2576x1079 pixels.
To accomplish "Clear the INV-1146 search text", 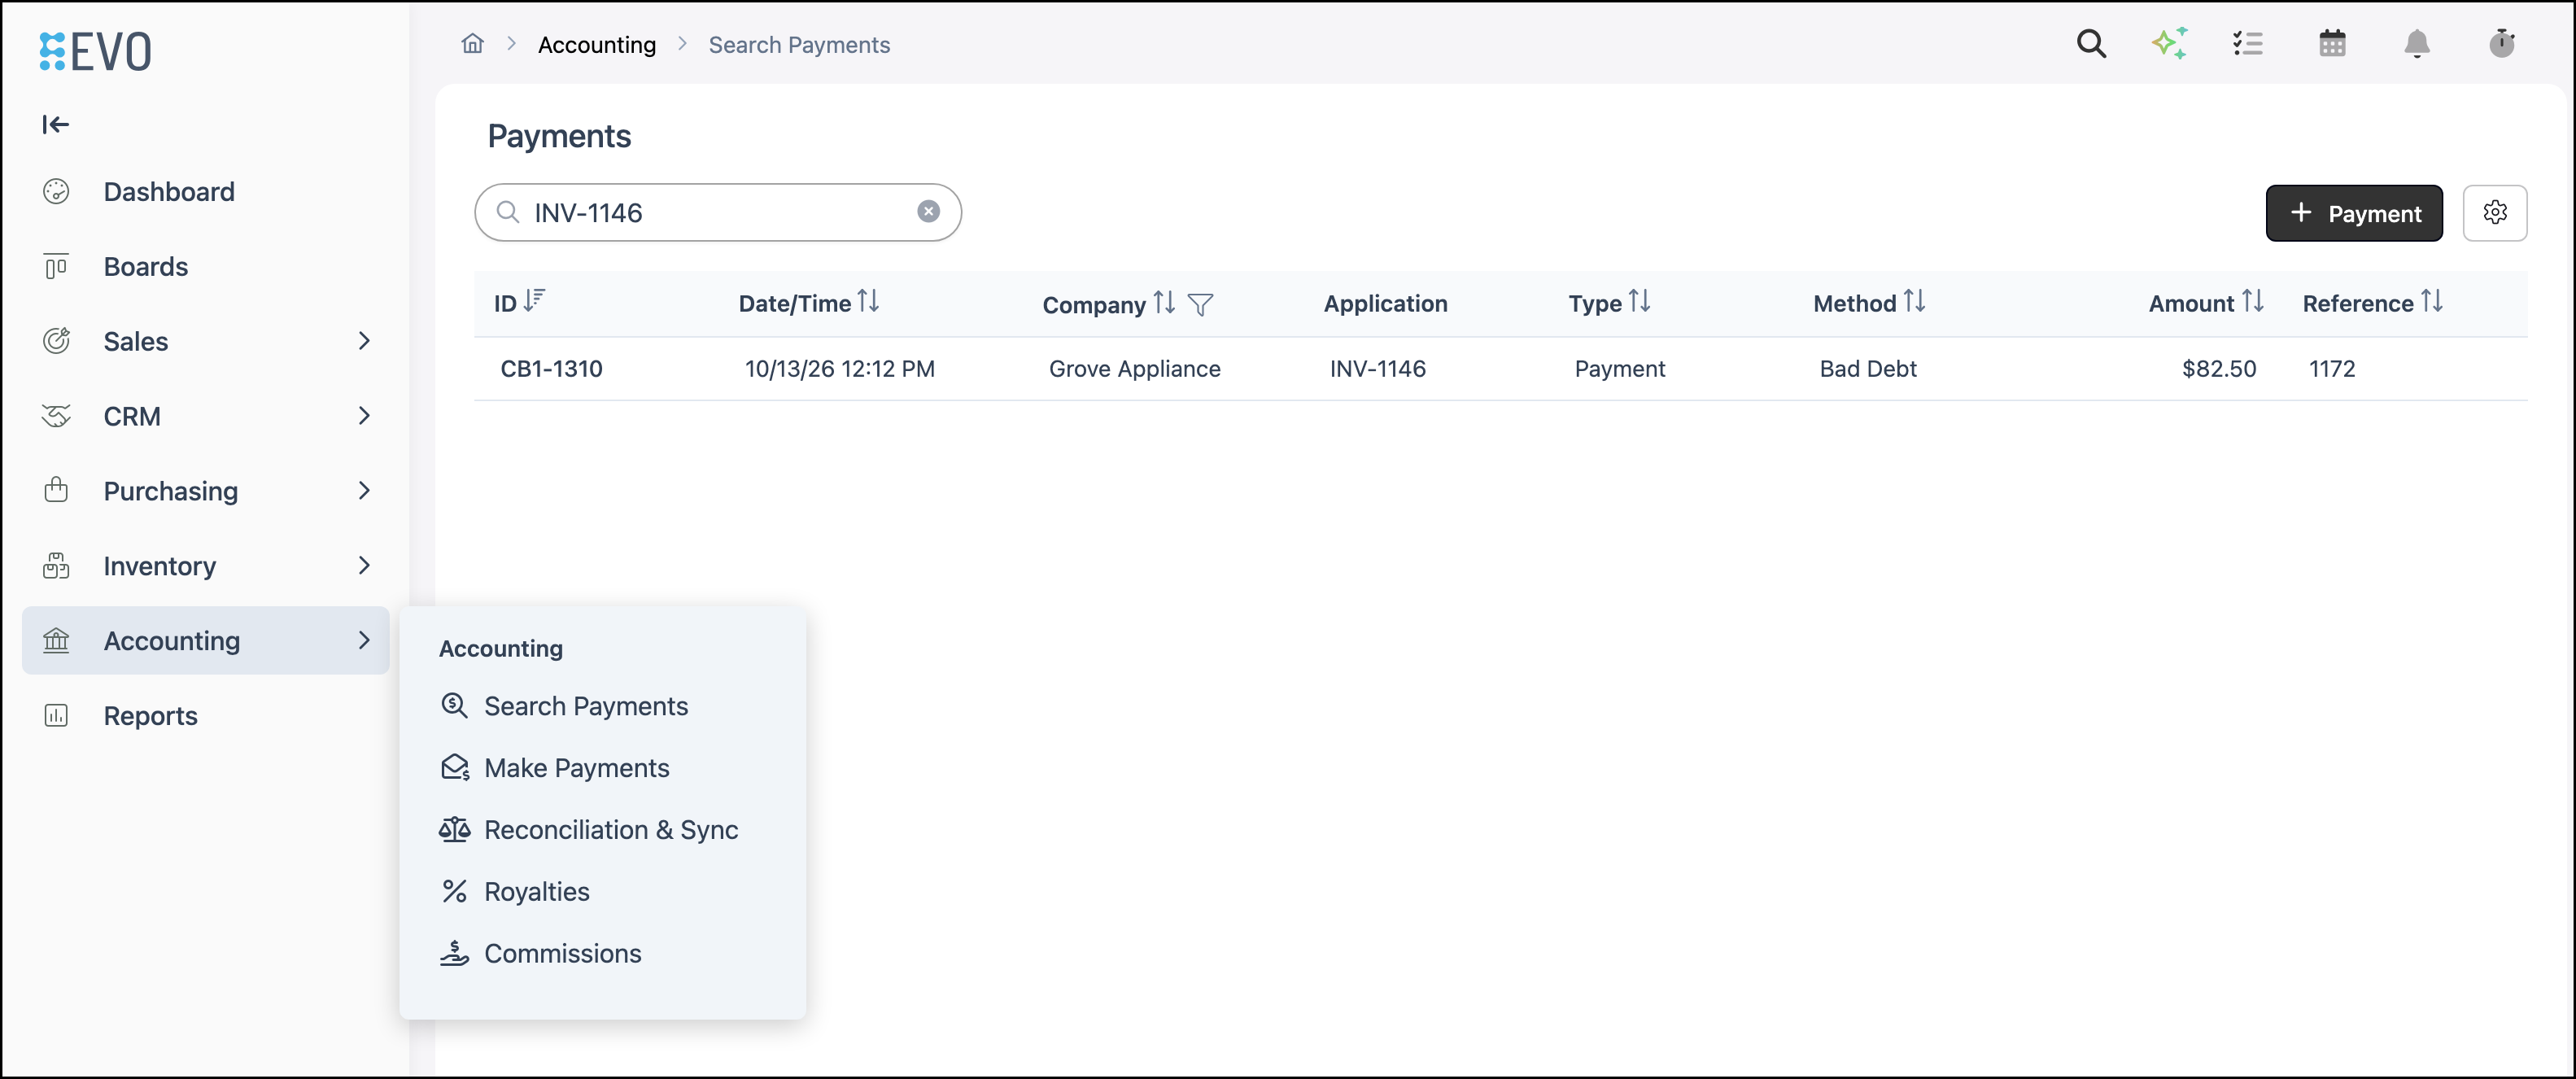I will 928,212.
